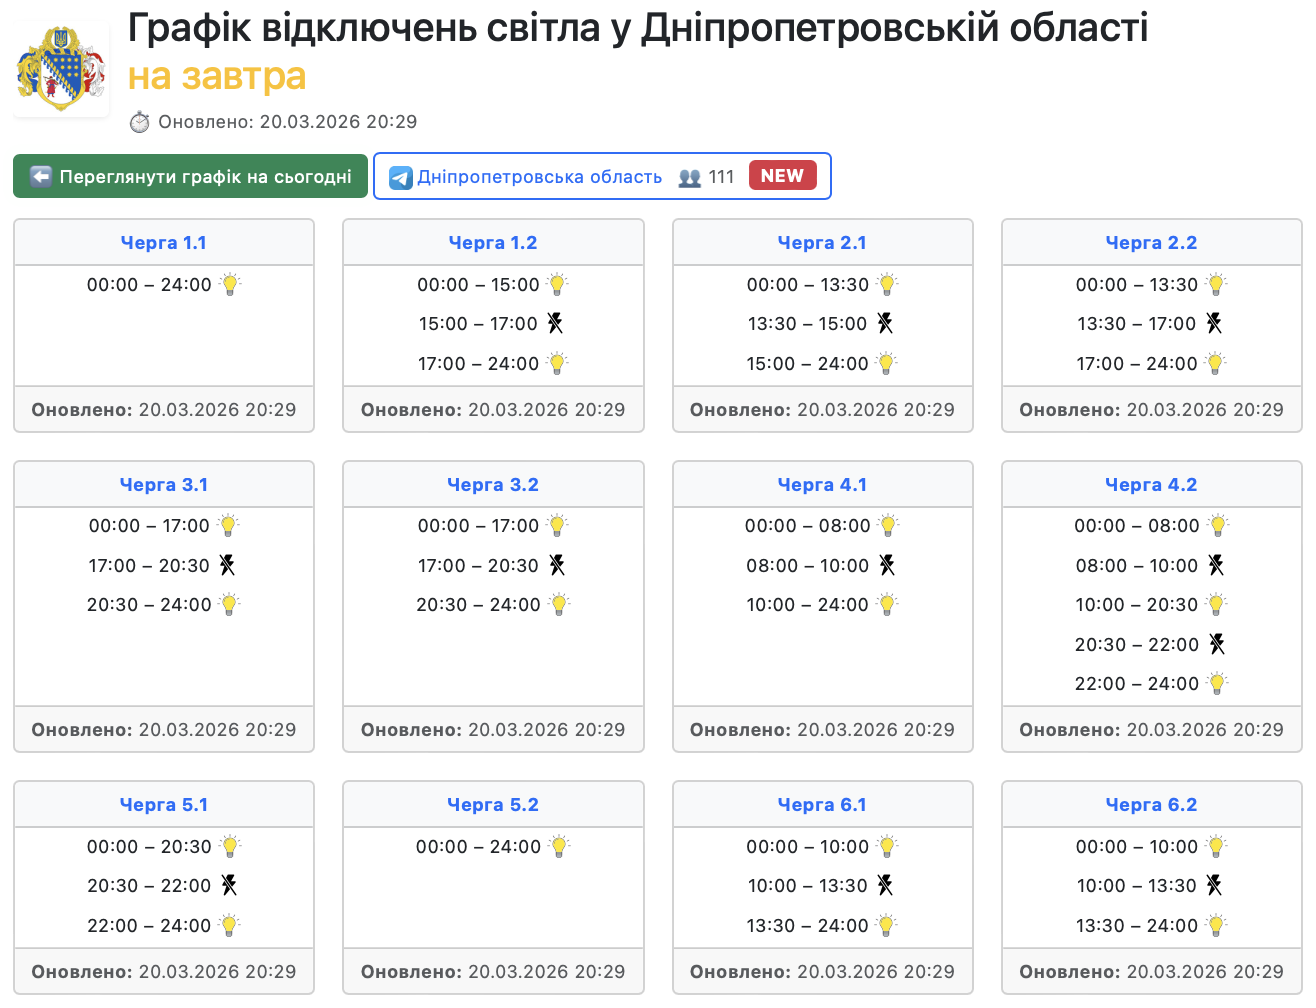1316x1008 pixels.
Task: Open today's schedule with the green button
Action: point(190,177)
